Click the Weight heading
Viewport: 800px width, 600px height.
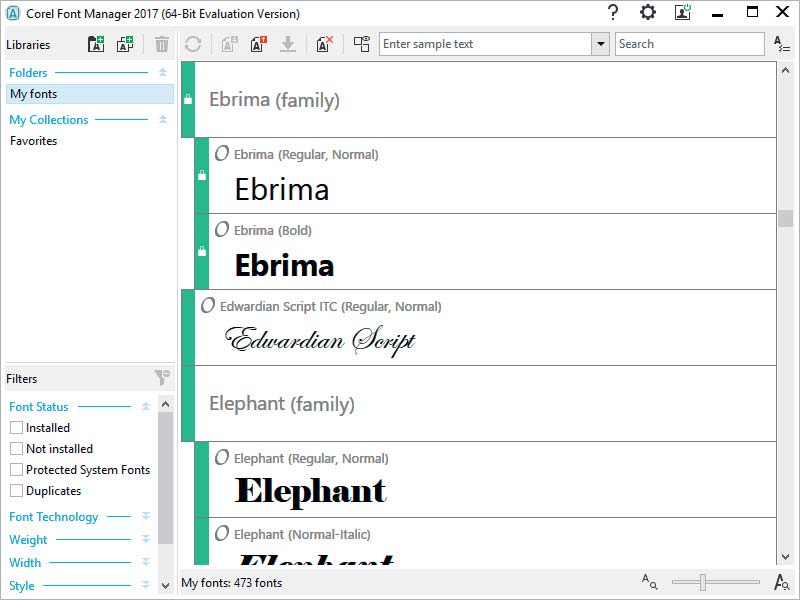click(x=28, y=539)
